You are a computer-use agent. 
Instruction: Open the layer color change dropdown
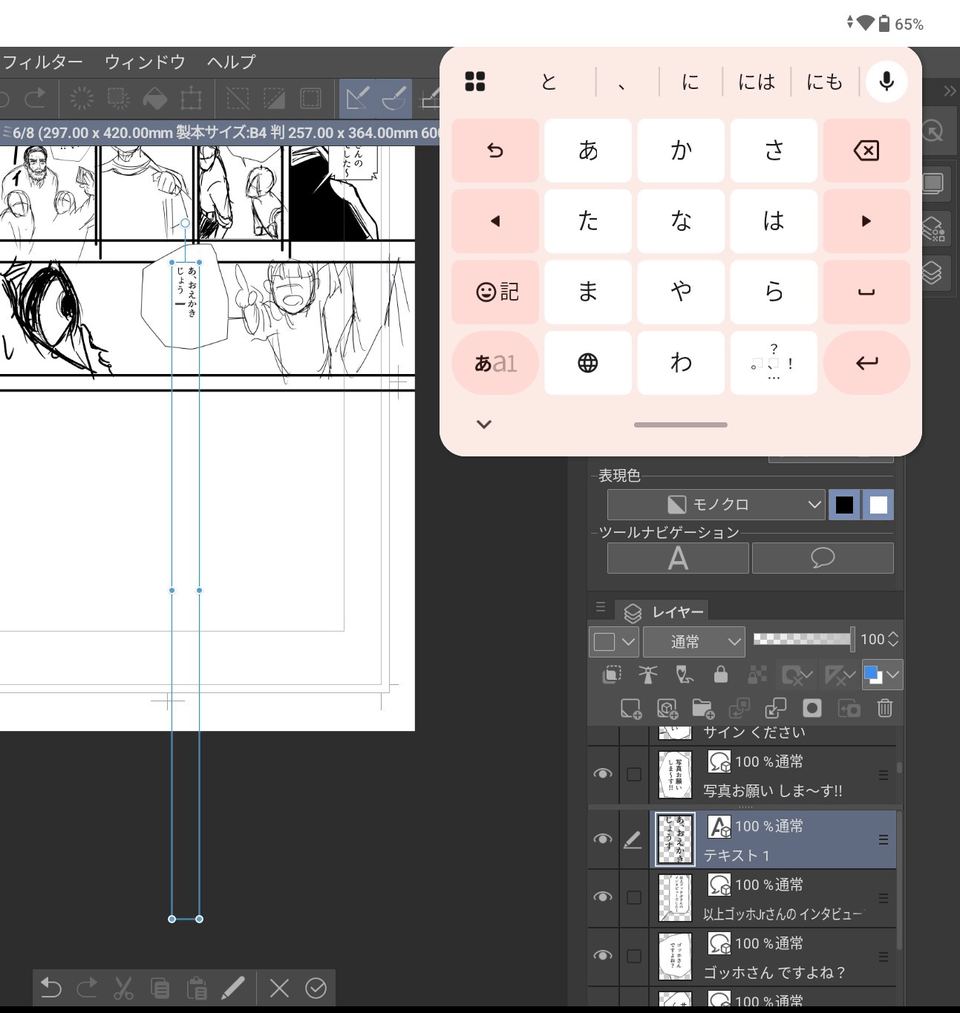(882, 675)
